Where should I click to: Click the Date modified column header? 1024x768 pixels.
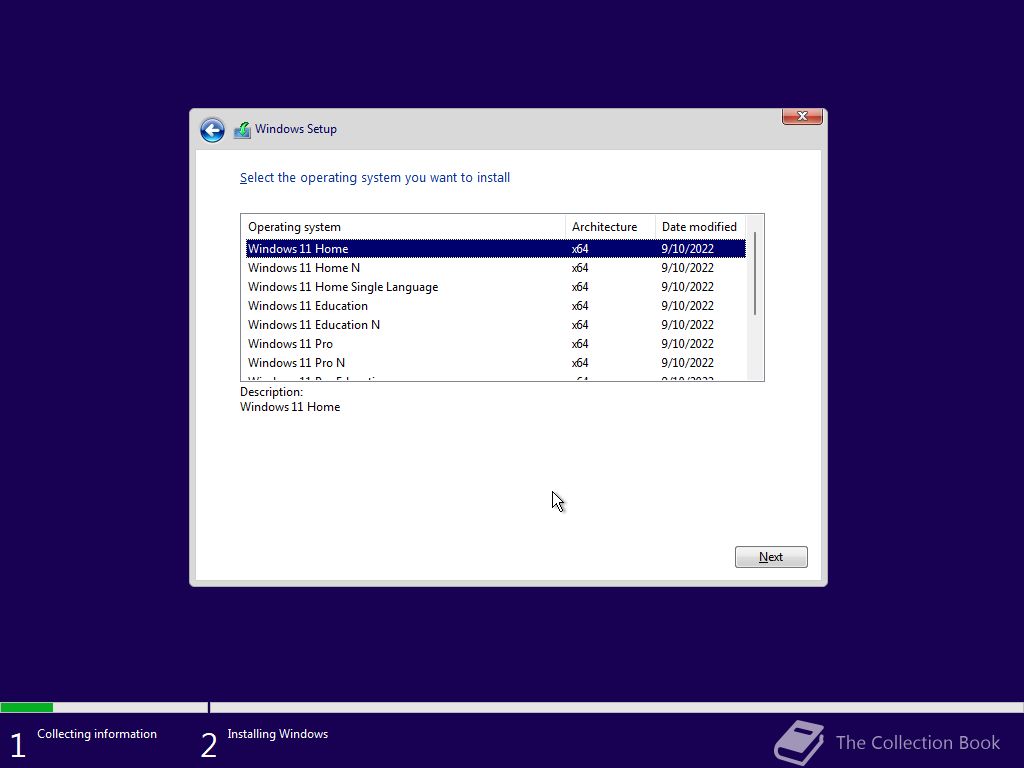(700, 227)
